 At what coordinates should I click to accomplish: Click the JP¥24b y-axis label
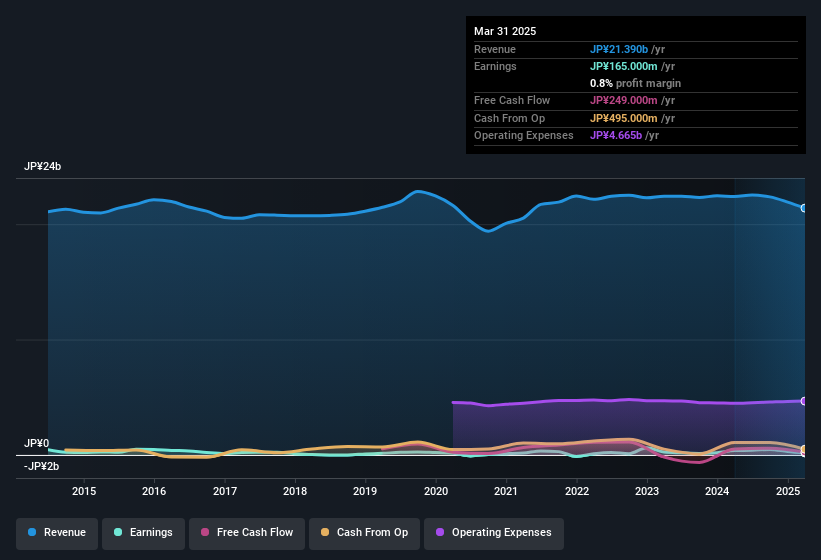point(42,166)
